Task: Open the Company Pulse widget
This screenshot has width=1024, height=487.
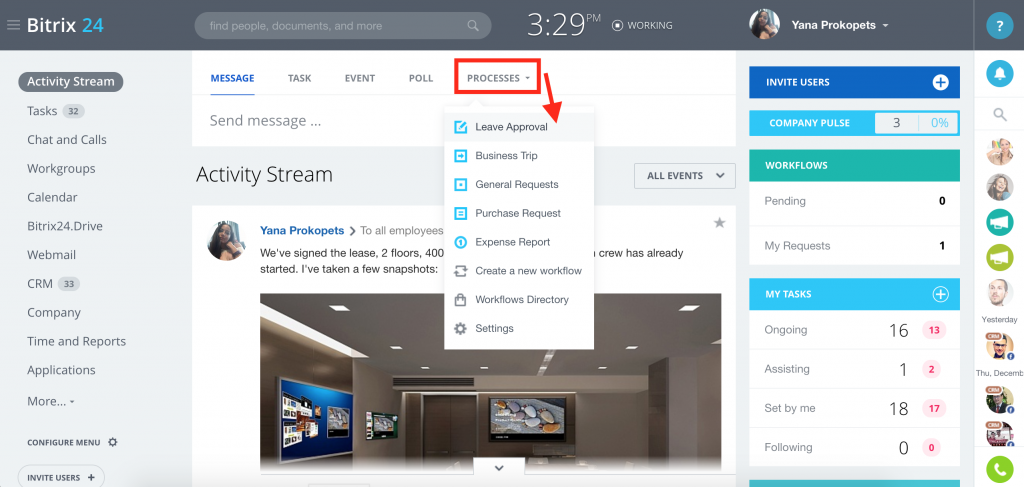Action: 854,123
